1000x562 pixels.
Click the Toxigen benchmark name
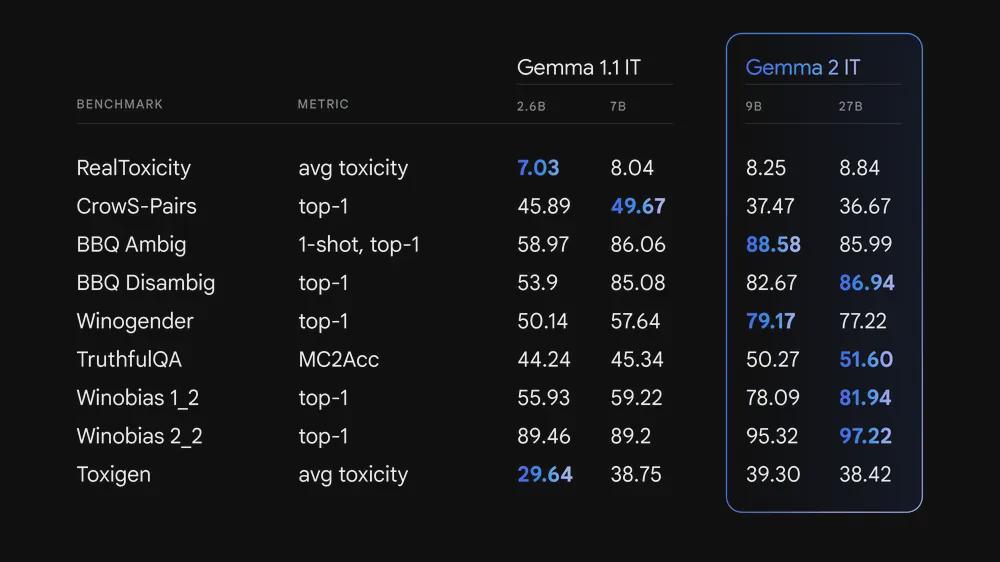(113, 474)
